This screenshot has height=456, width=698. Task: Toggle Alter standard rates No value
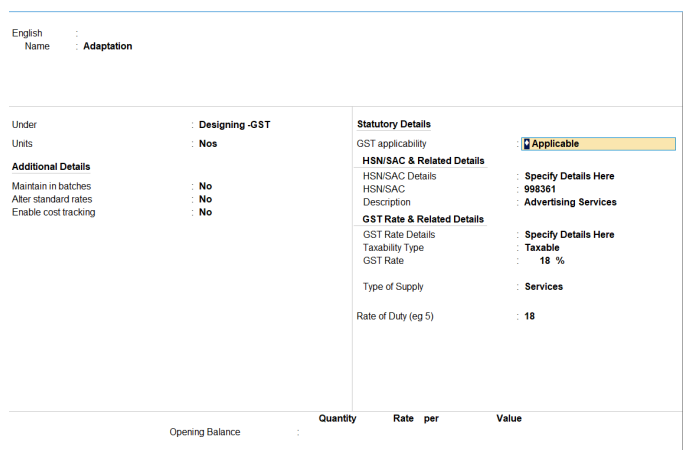[x=205, y=199]
